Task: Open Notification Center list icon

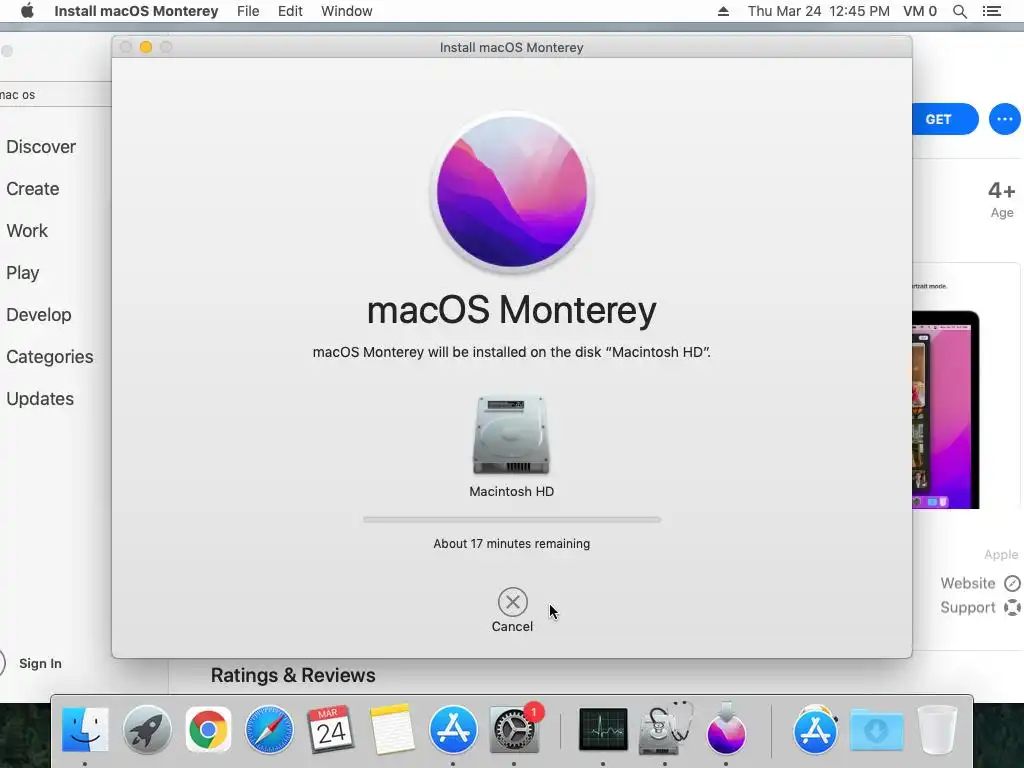Action: 991,11
